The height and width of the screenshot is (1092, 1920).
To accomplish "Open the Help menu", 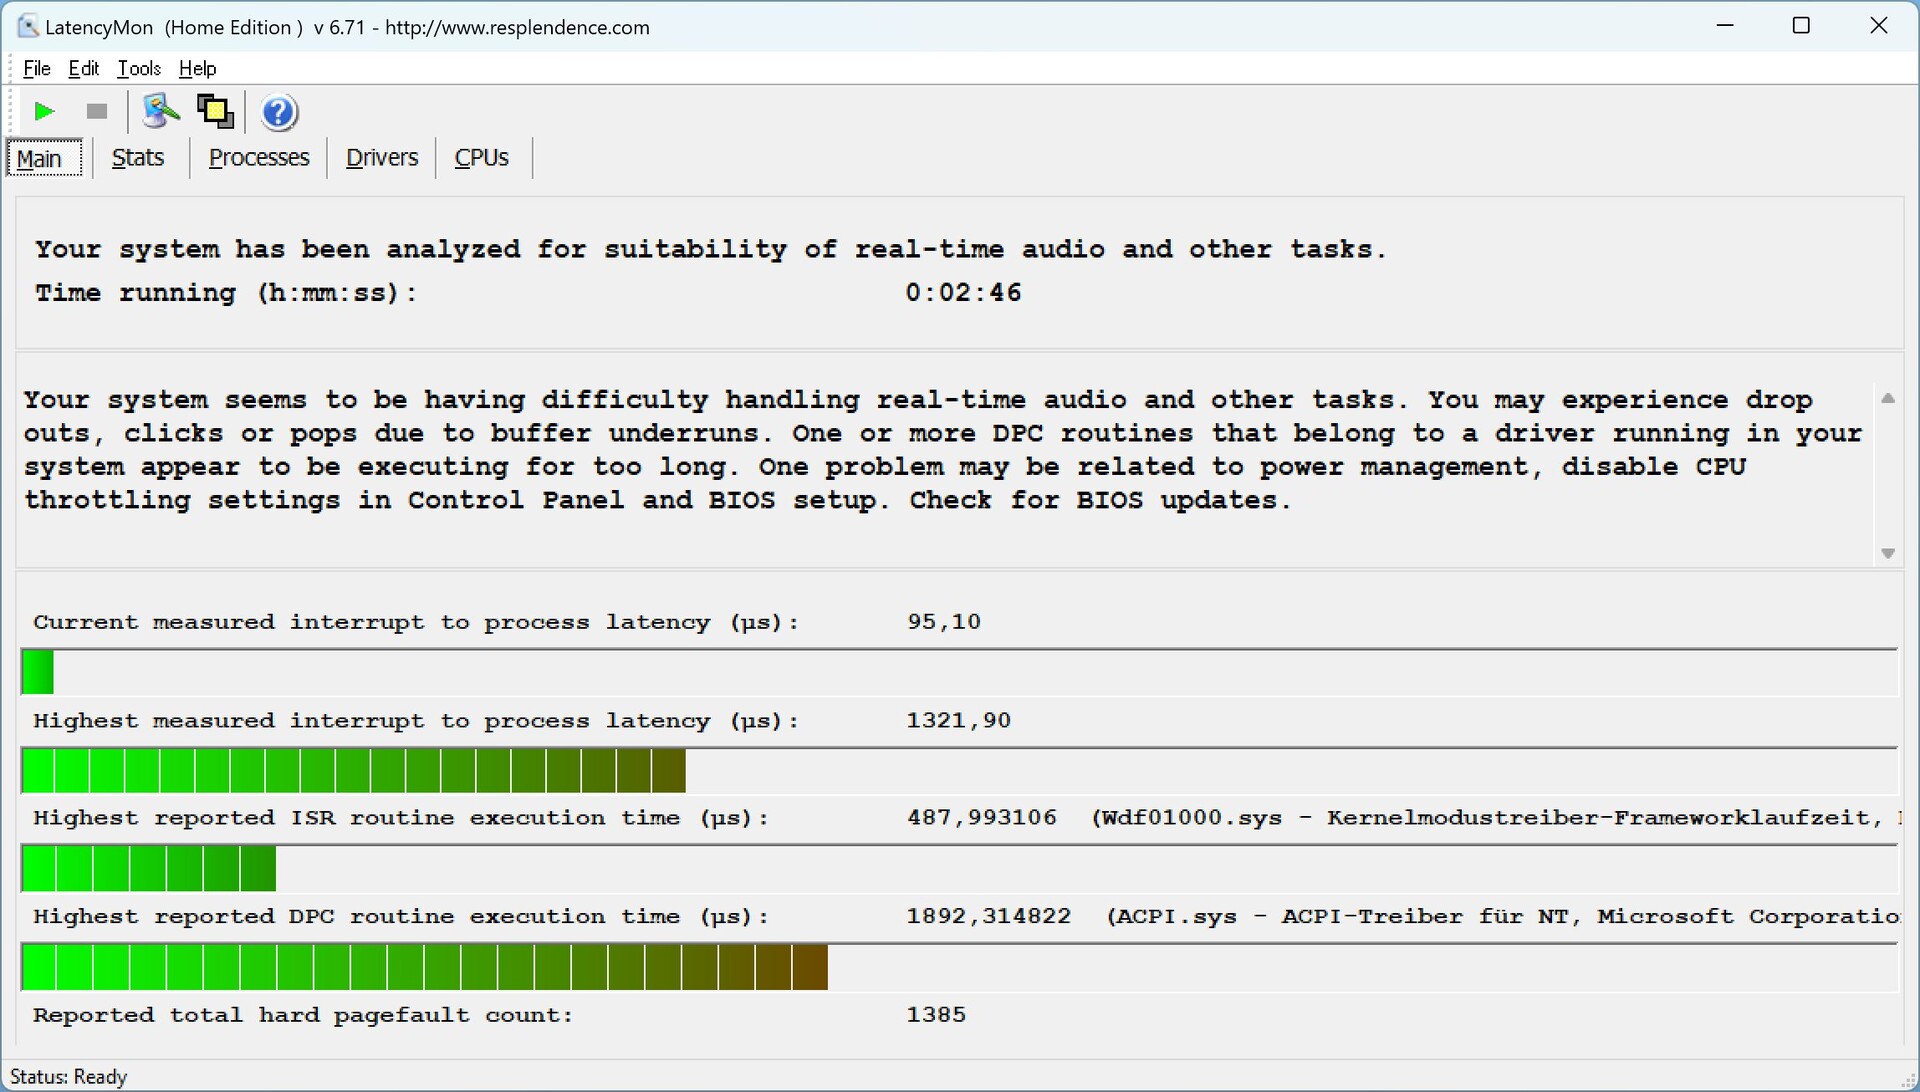I will tap(197, 68).
